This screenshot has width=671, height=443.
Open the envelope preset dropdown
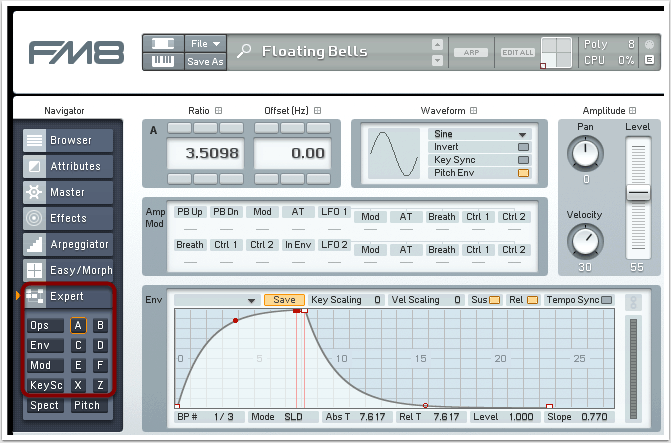click(216, 300)
